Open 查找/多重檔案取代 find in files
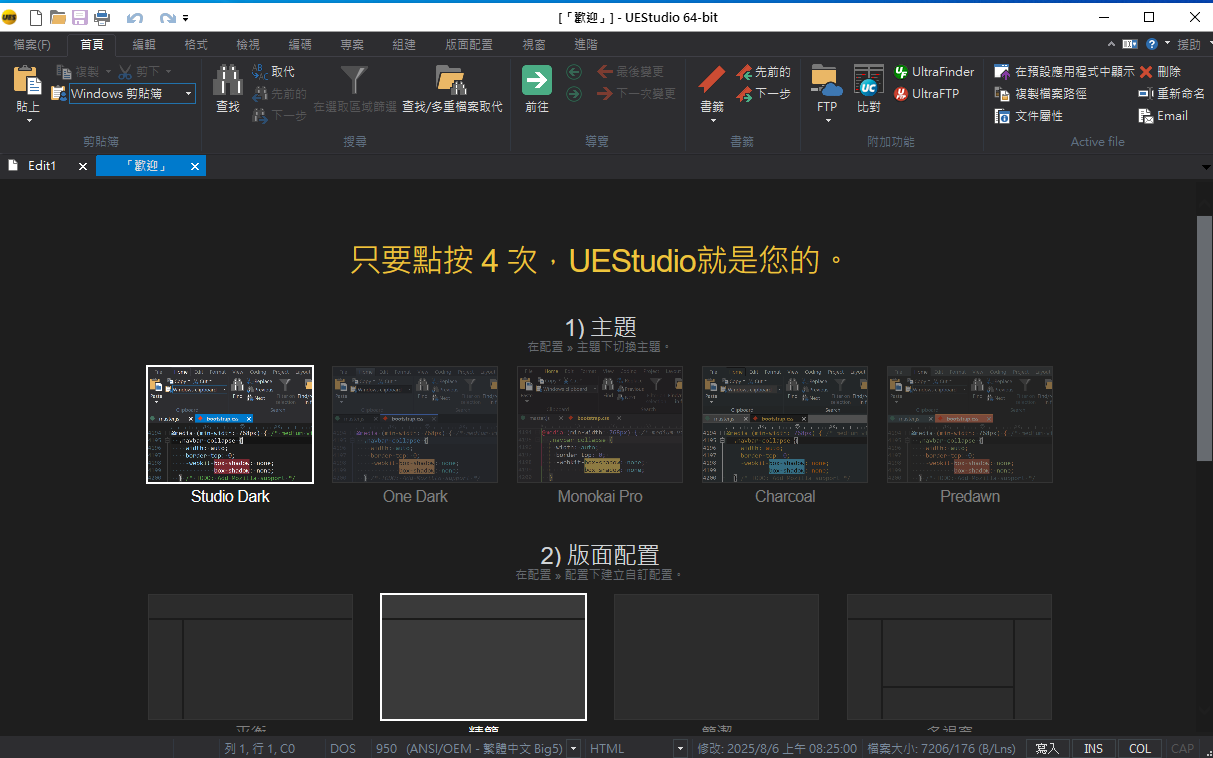Image resolution: width=1213 pixels, height=758 pixels. coord(452,89)
